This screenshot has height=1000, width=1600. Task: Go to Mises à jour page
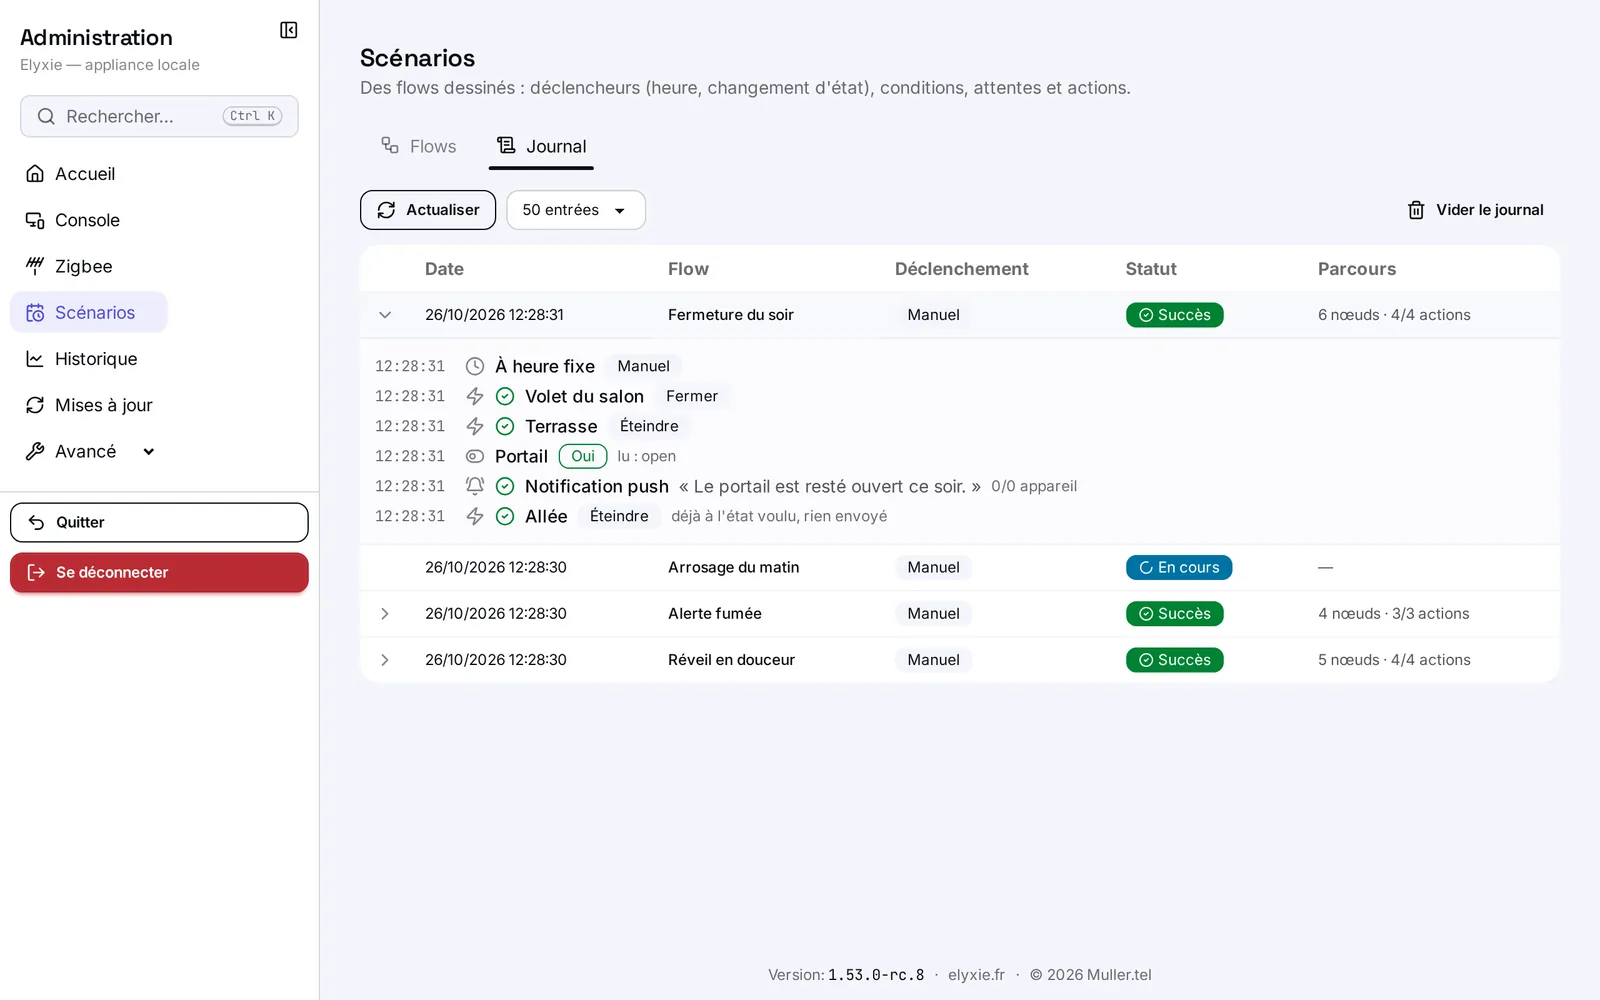pyautogui.click(x=89, y=405)
